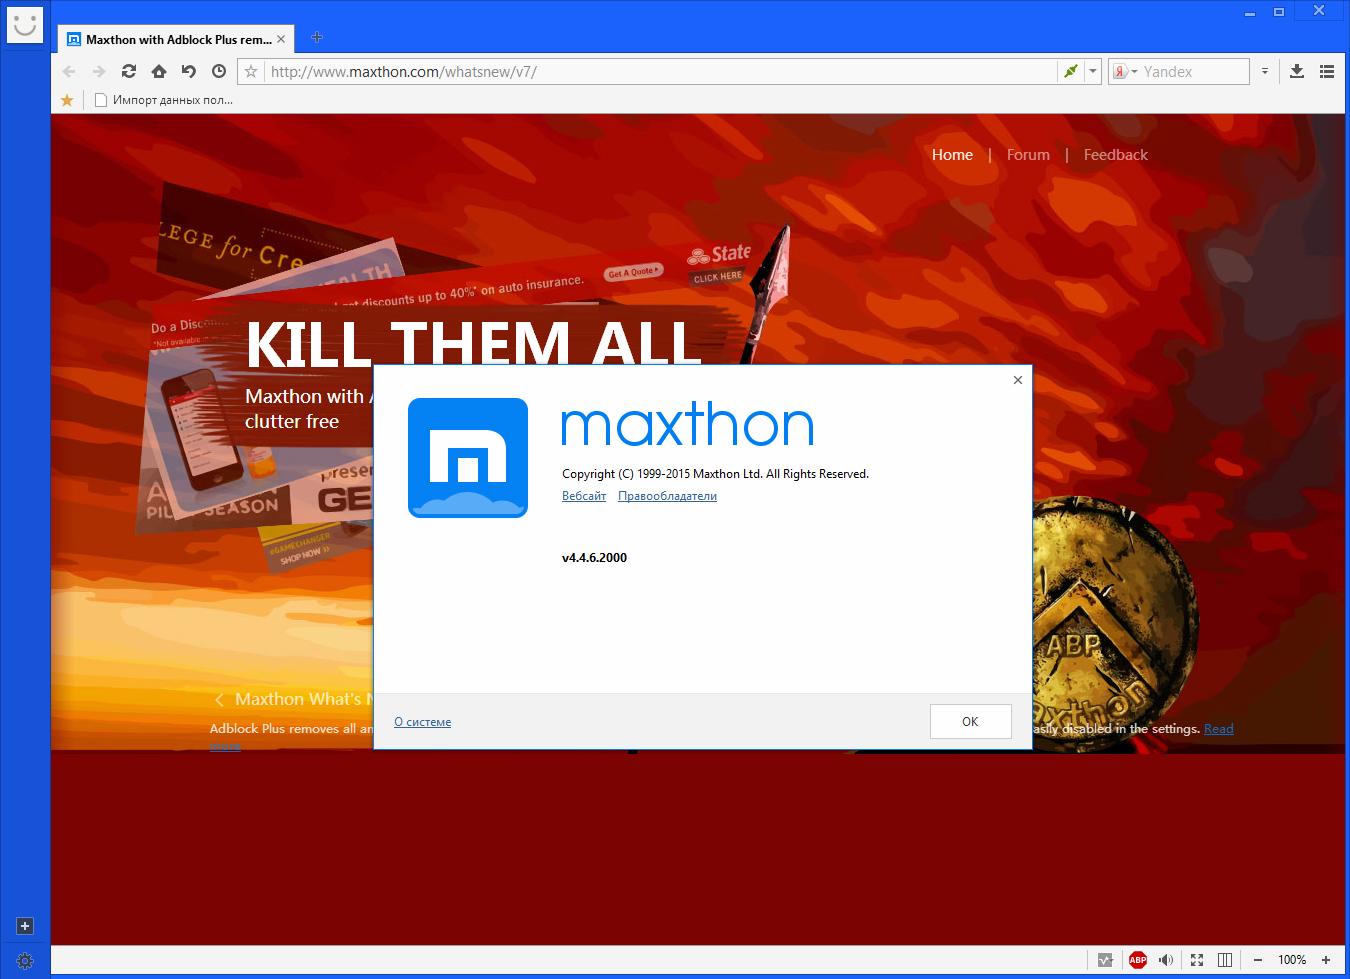Open Forum link on the webpage
Viewport: 1350px width, 979px height.
pos(1028,154)
